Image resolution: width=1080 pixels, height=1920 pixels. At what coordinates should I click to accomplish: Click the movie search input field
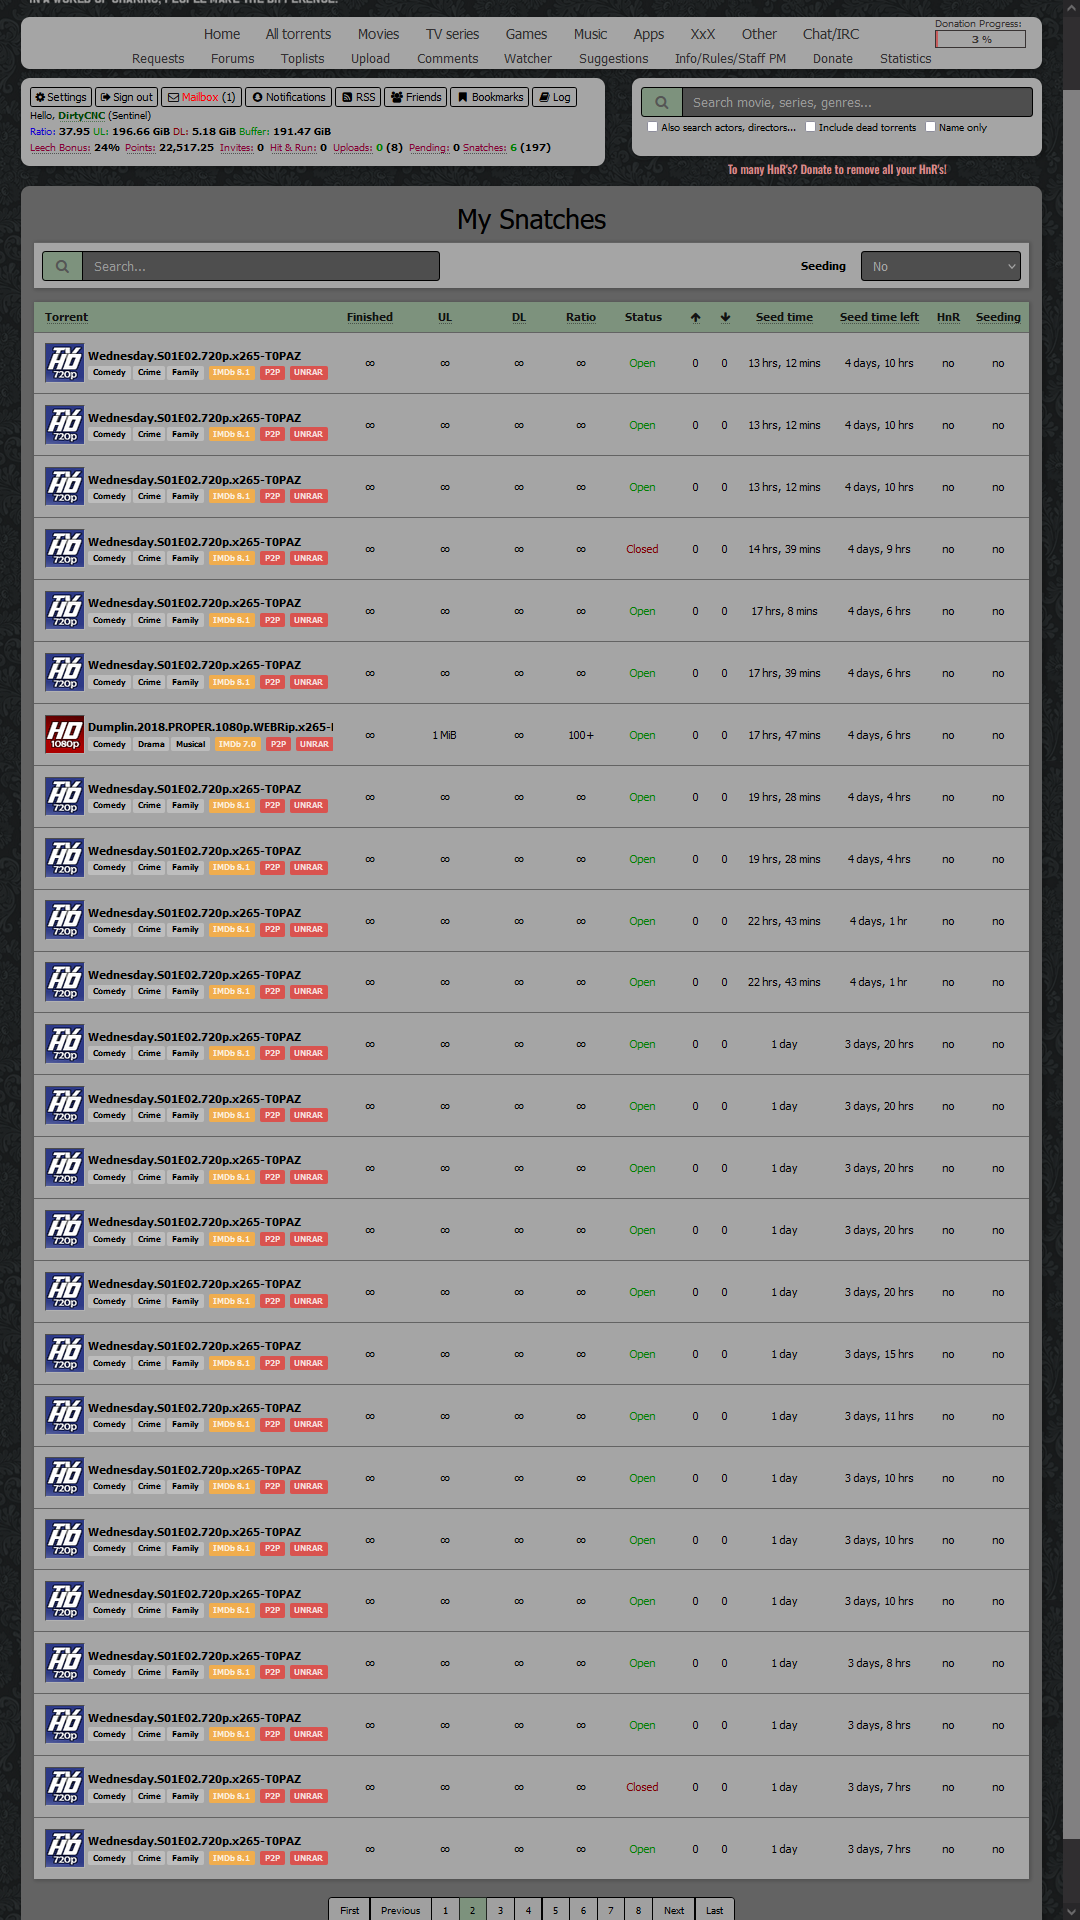click(x=857, y=102)
